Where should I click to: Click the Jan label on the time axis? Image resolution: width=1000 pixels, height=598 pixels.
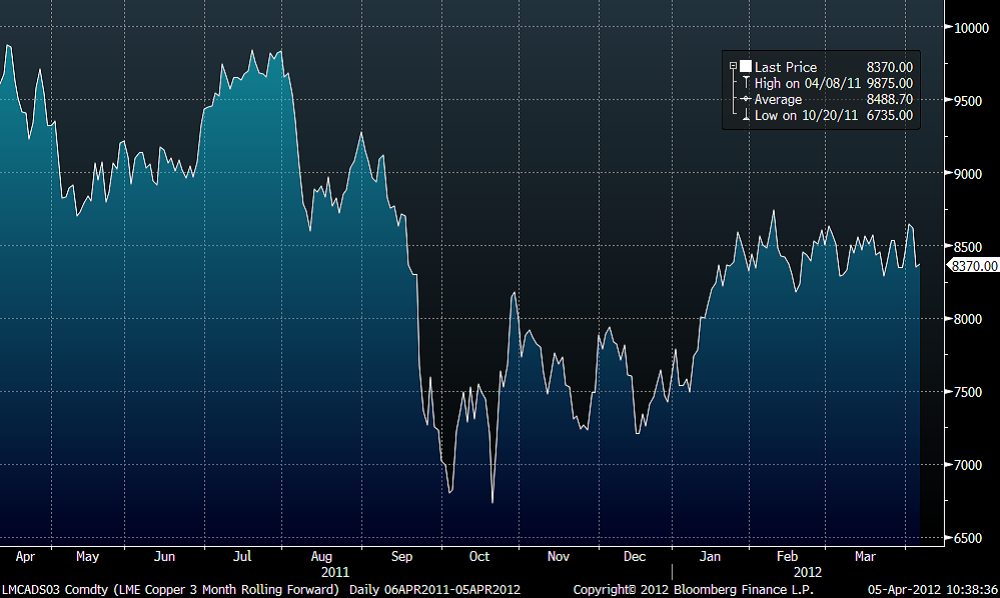(x=710, y=556)
